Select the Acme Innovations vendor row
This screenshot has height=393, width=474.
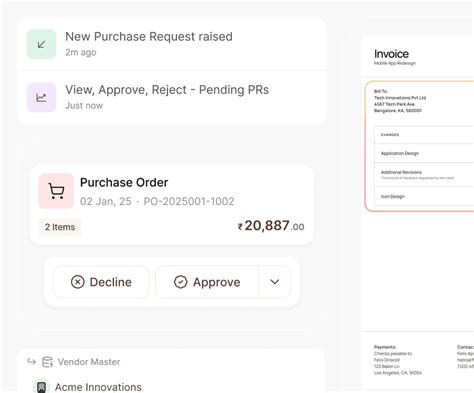[x=172, y=387]
